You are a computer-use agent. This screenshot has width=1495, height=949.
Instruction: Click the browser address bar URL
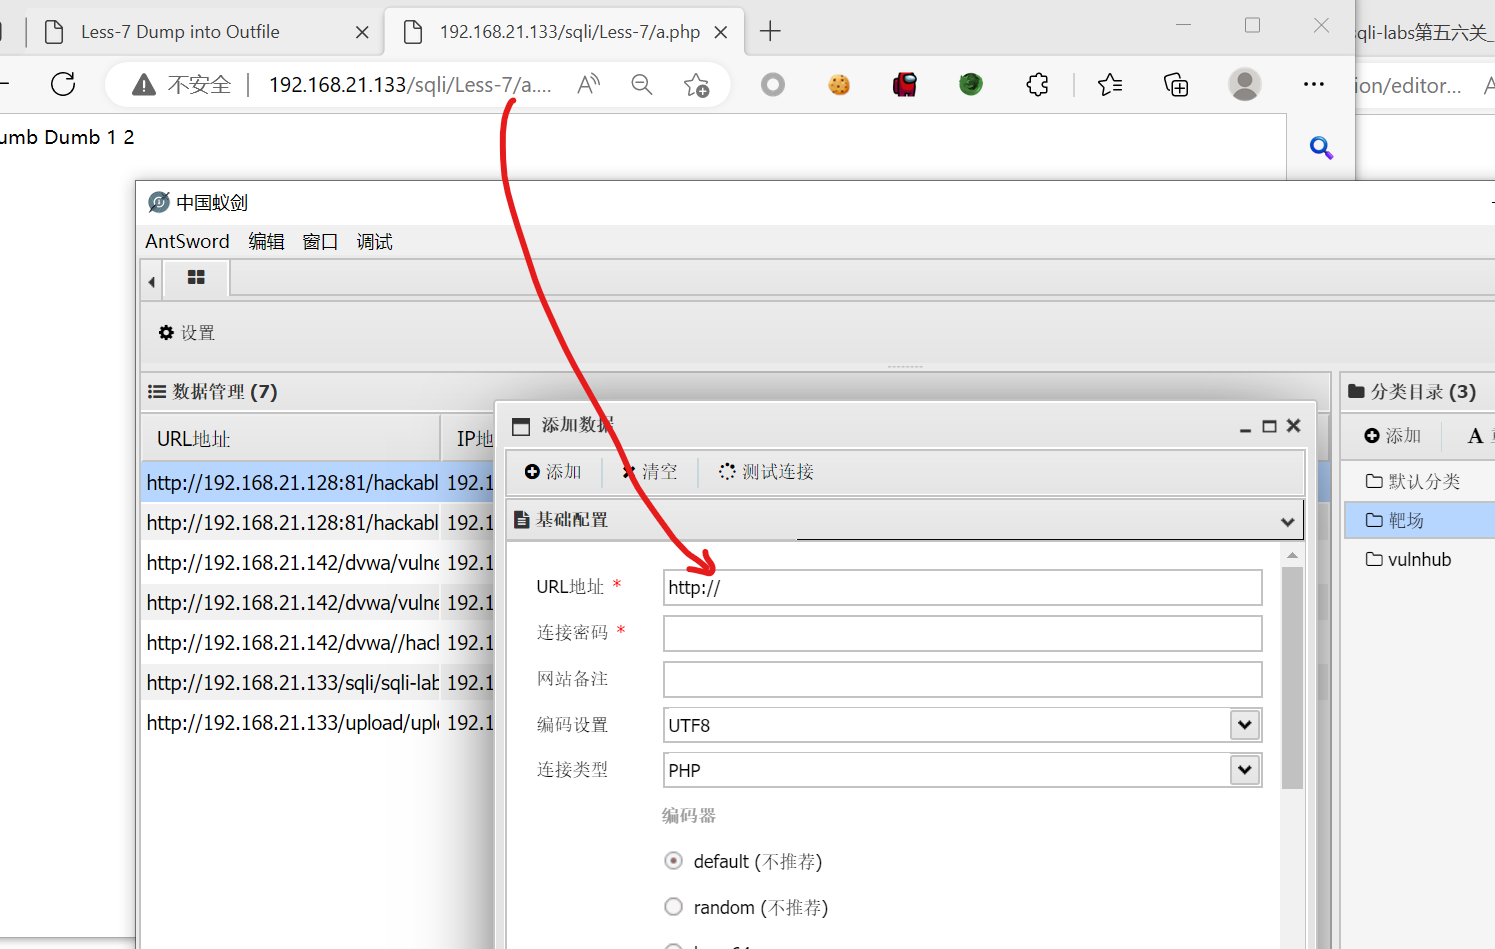(x=410, y=85)
